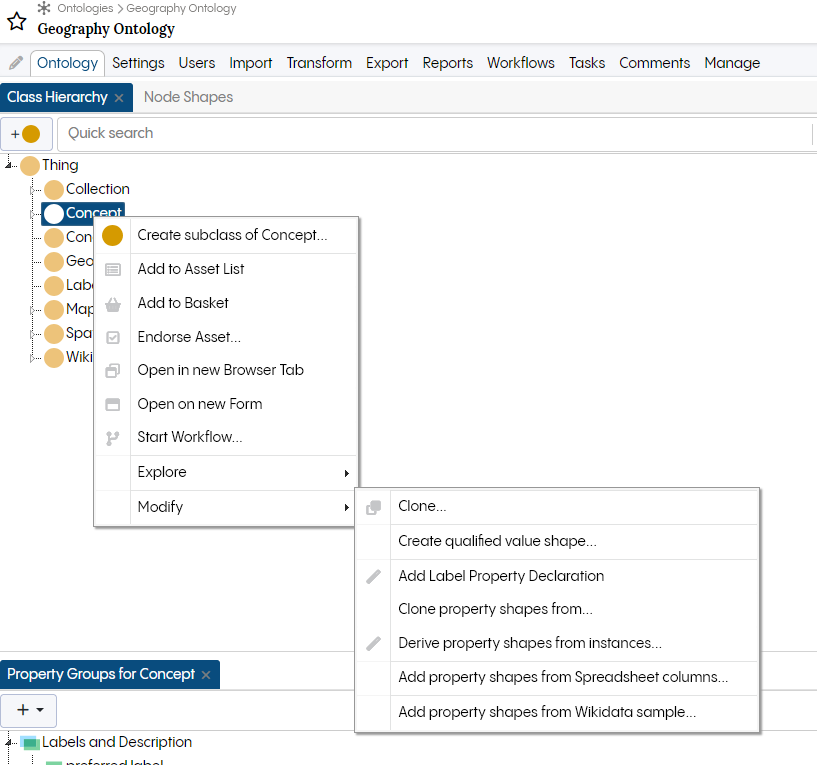Screen dimensions: 817x765
Task: Click the star favorite icon near the breadcrumb
Action: click(15, 21)
